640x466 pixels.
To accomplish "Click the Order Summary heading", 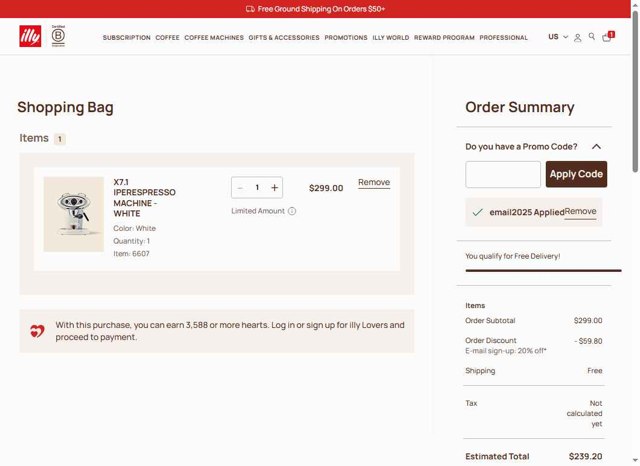I will [520, 107].
